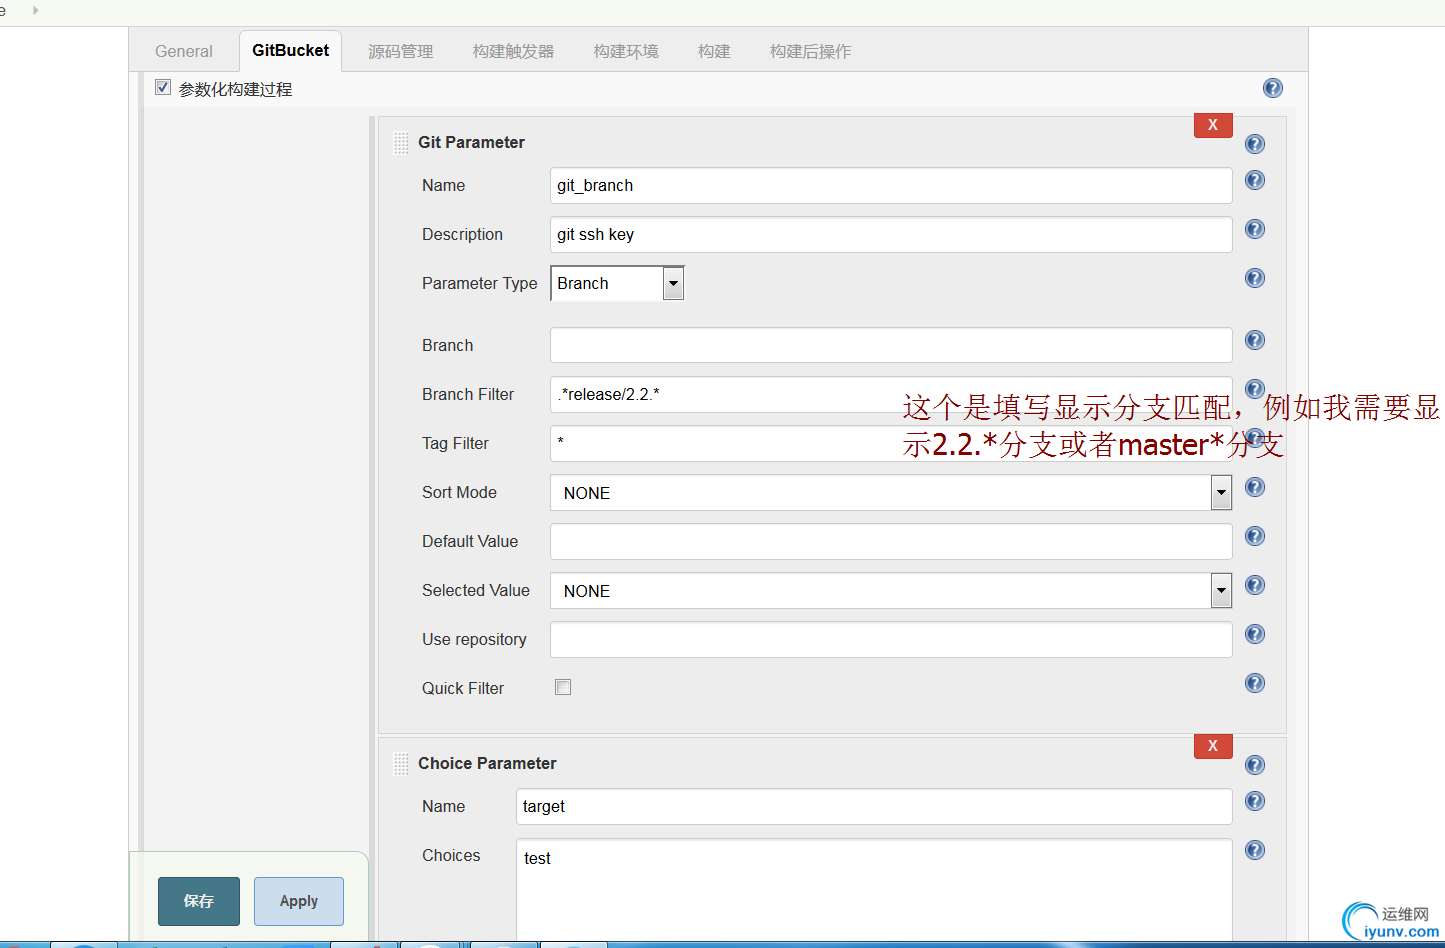Open help for Default Value

[x=1255, y=536]
